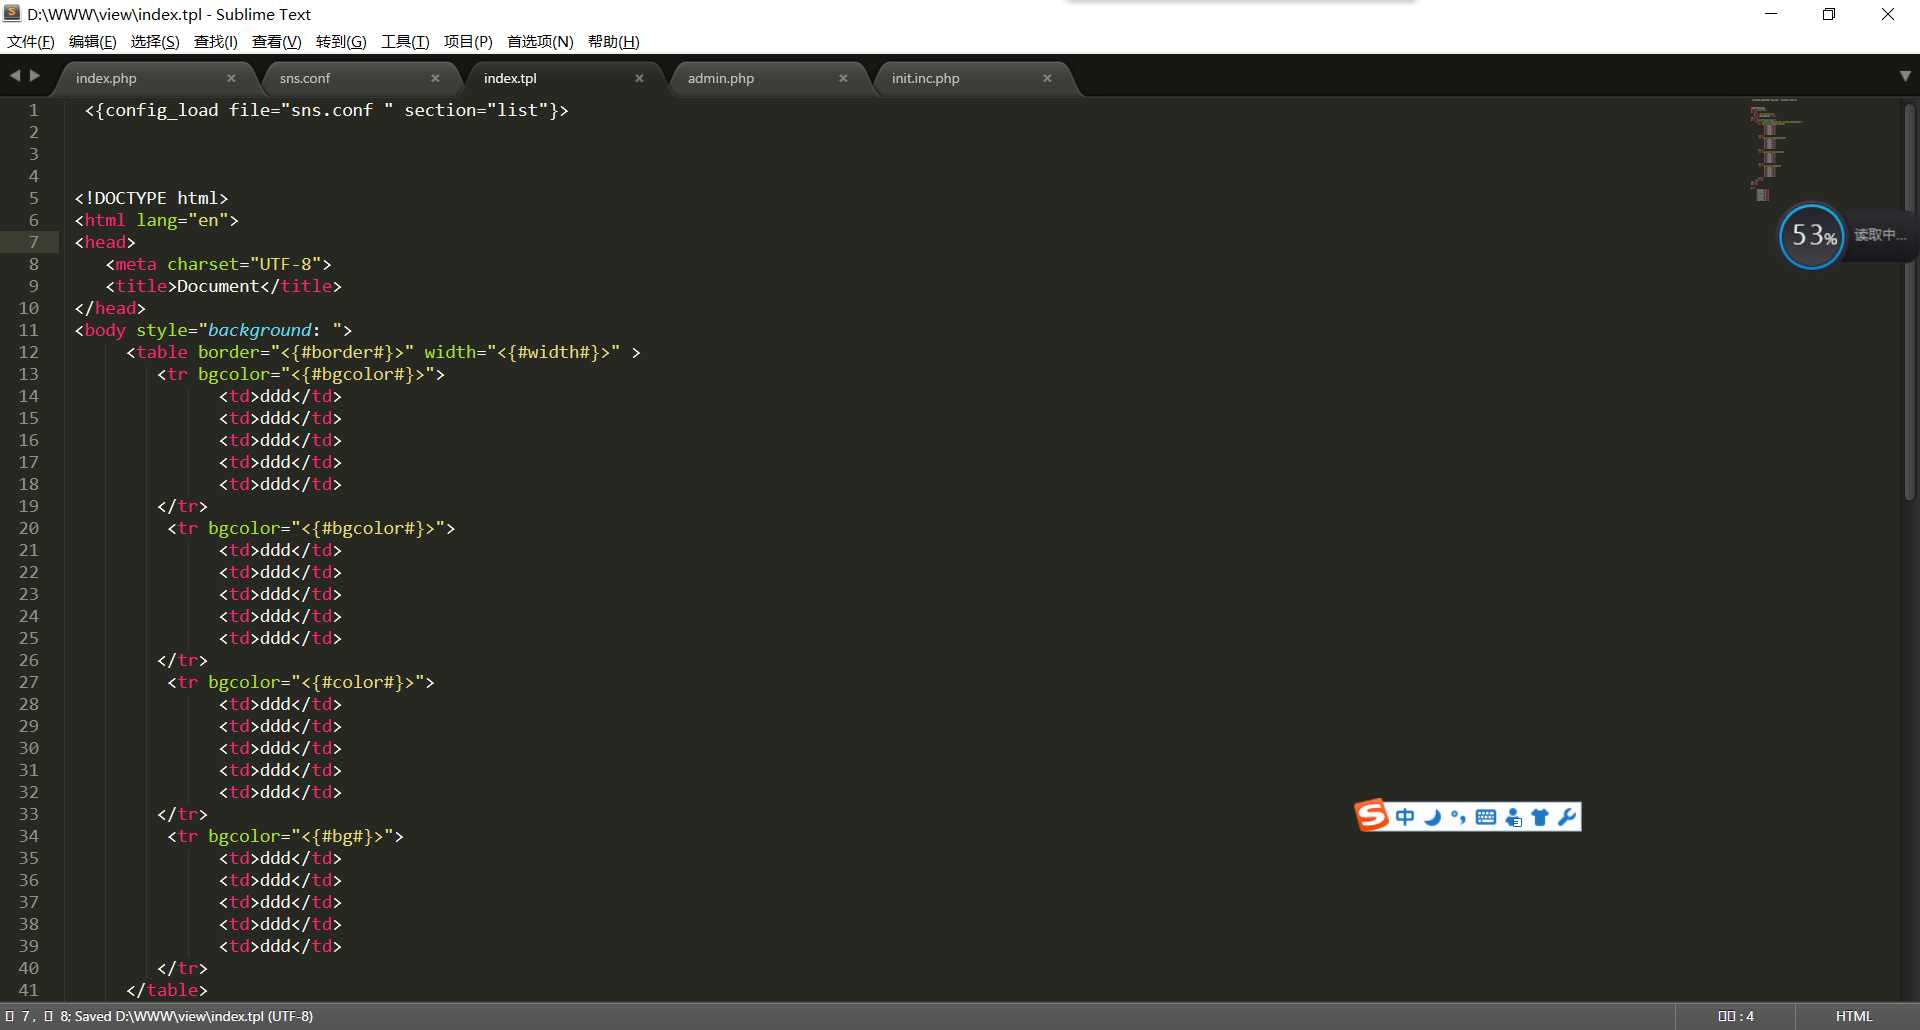1920x1030 pixels.
Task: Go to next tab with right arrow
Action: point(35,76)
